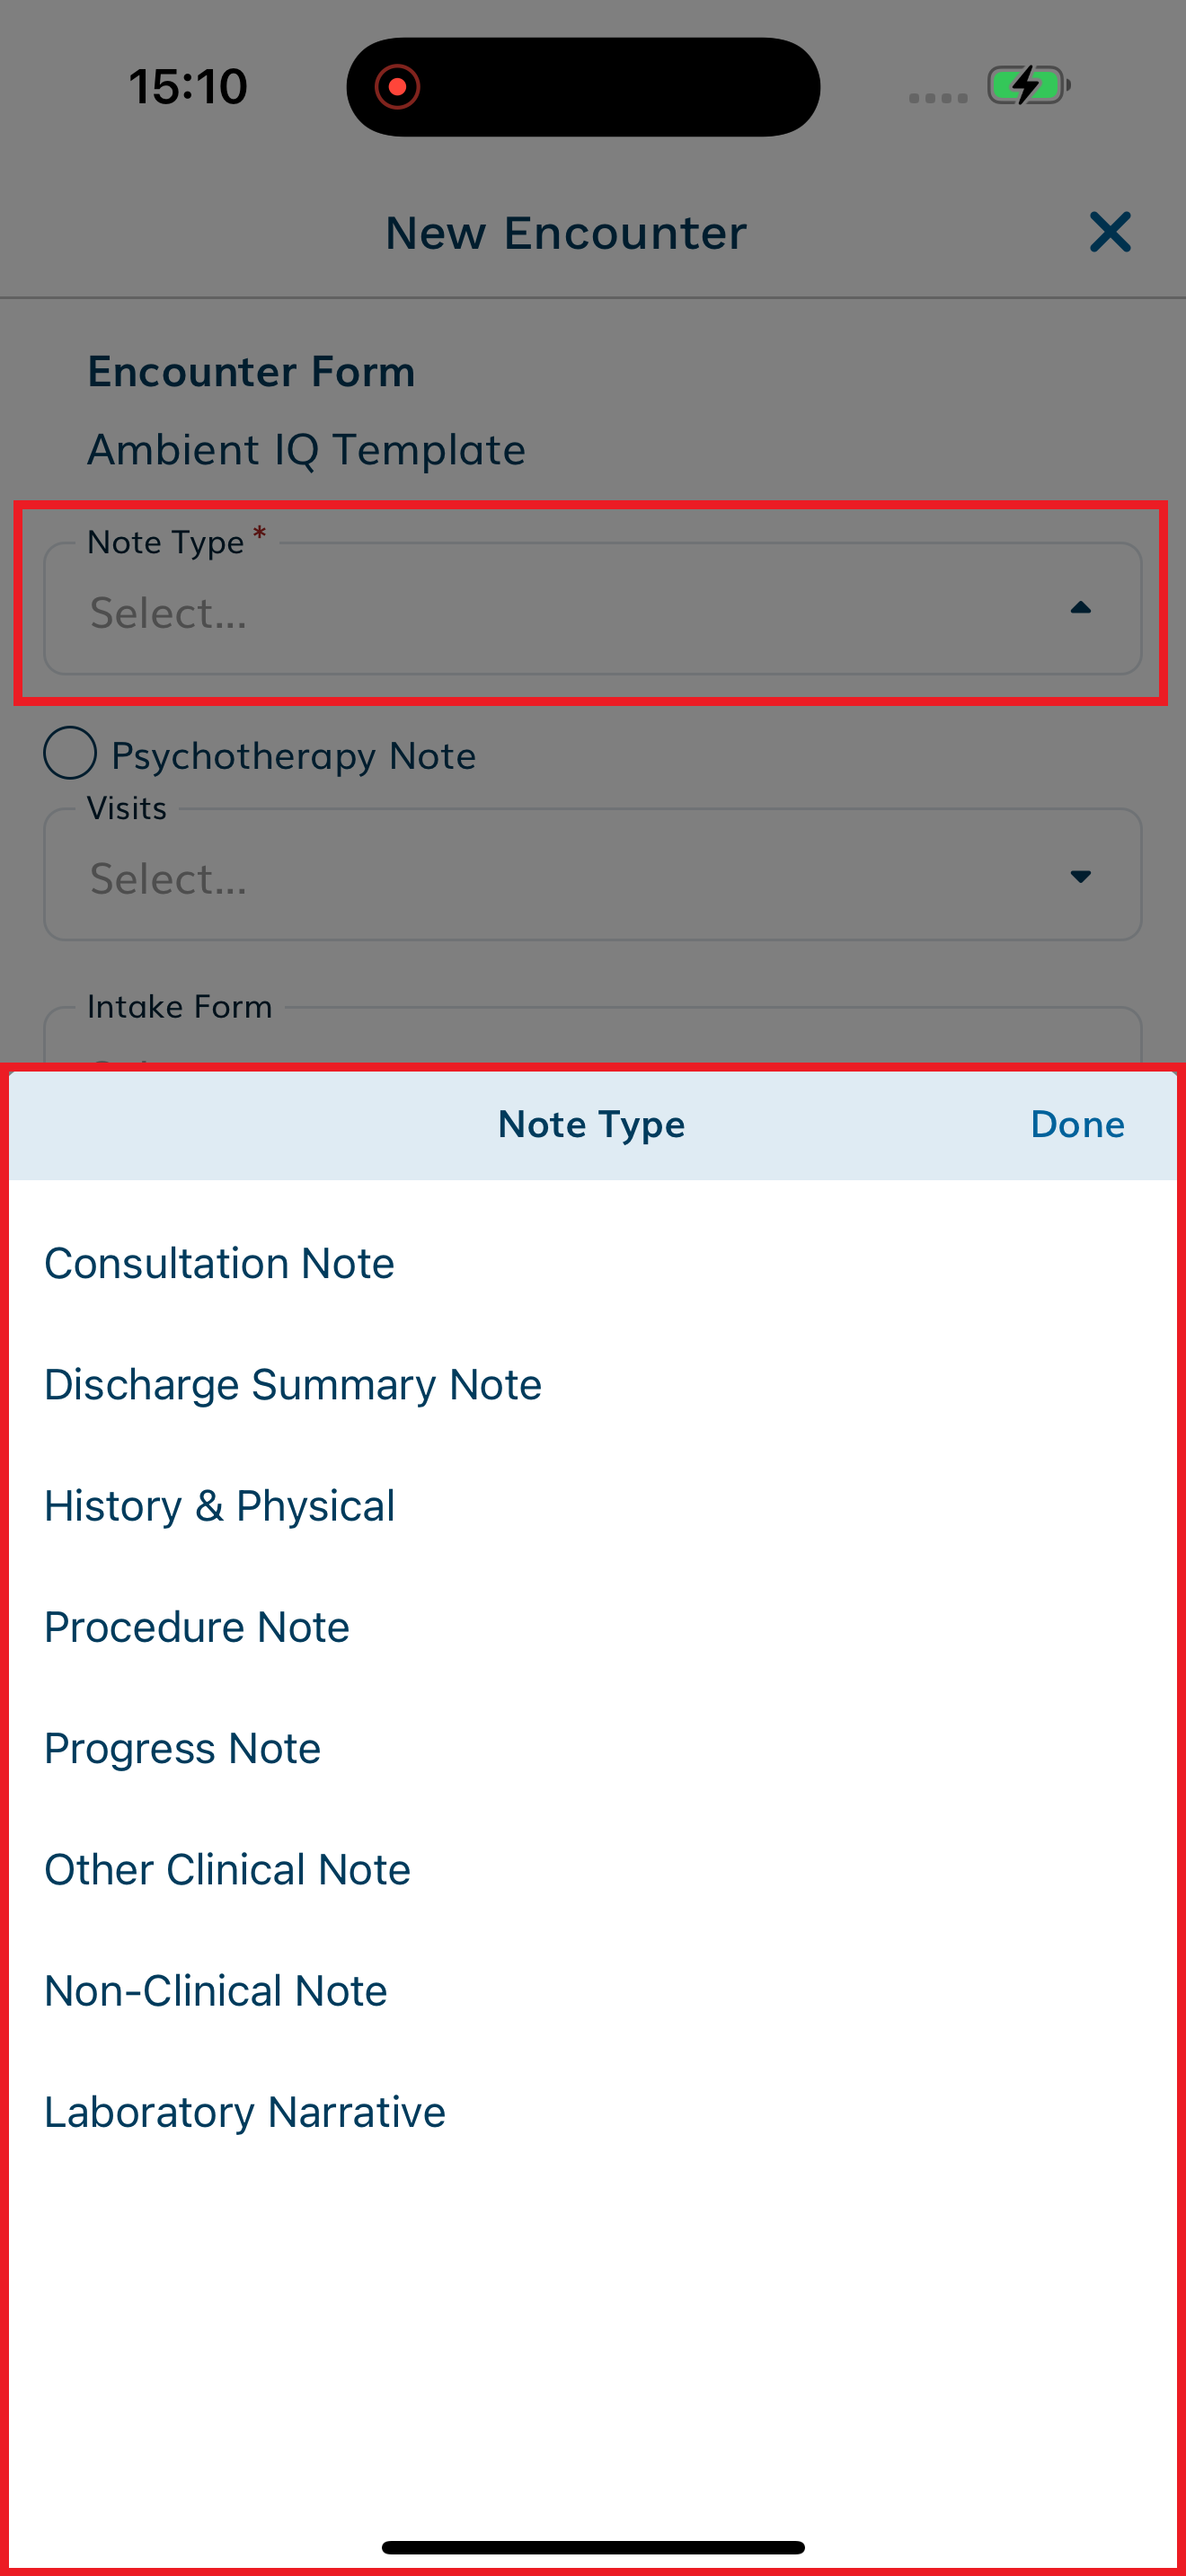Screen dimensions: 1186x2576
Task: Expand the Visits dropdown arrow
Action: pos(1080,876)
